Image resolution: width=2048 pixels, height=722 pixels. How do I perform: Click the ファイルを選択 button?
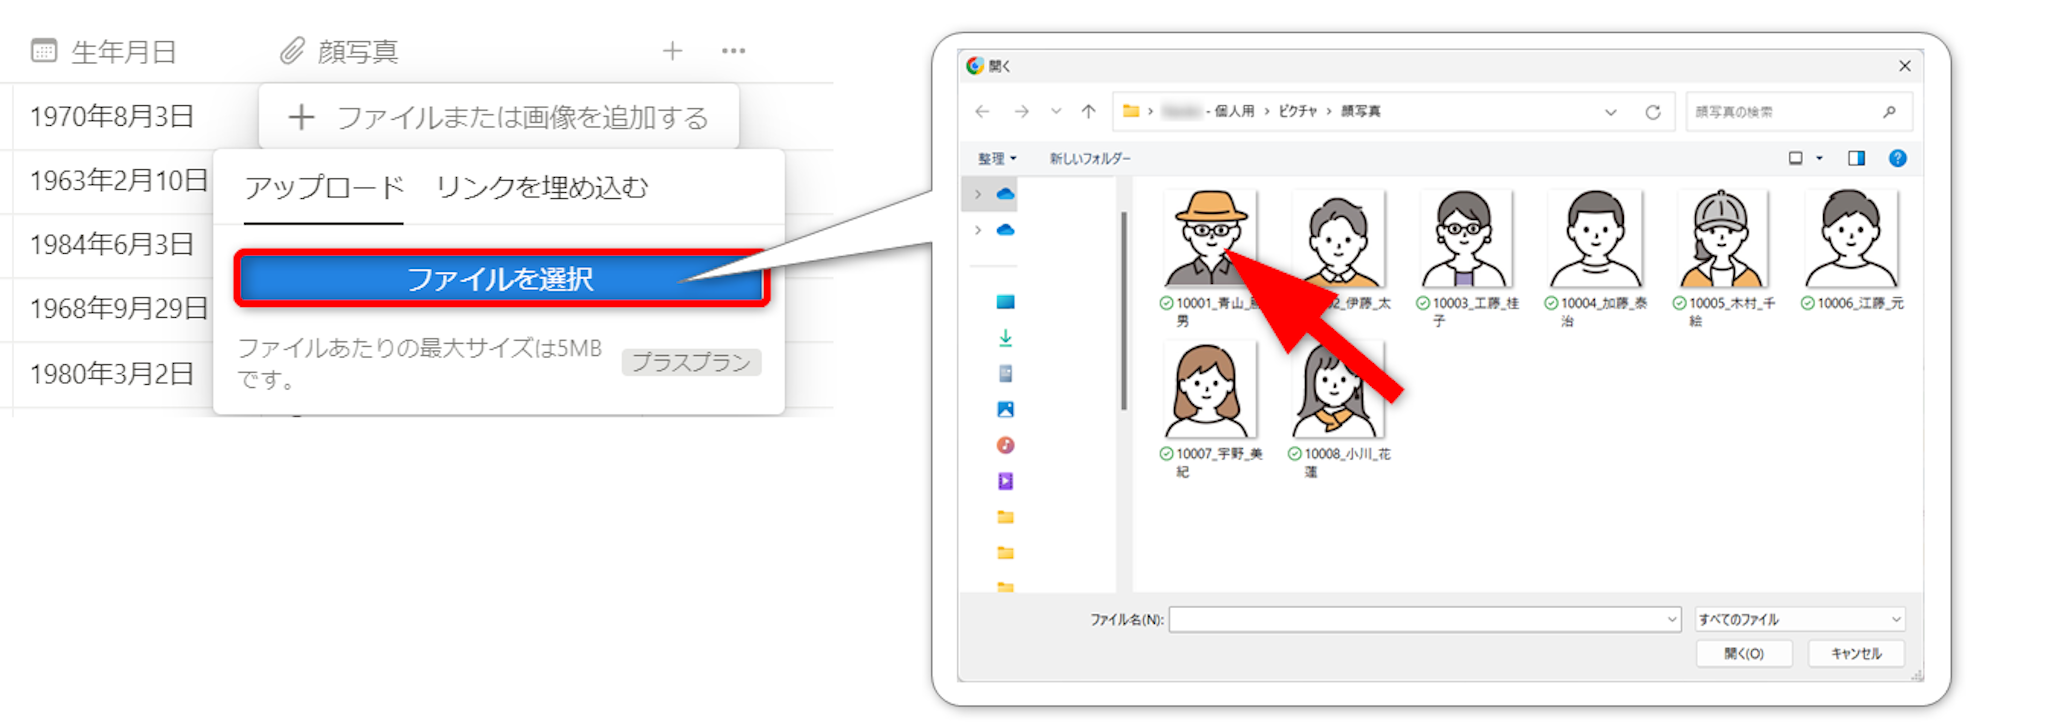[x=501, y=278]
